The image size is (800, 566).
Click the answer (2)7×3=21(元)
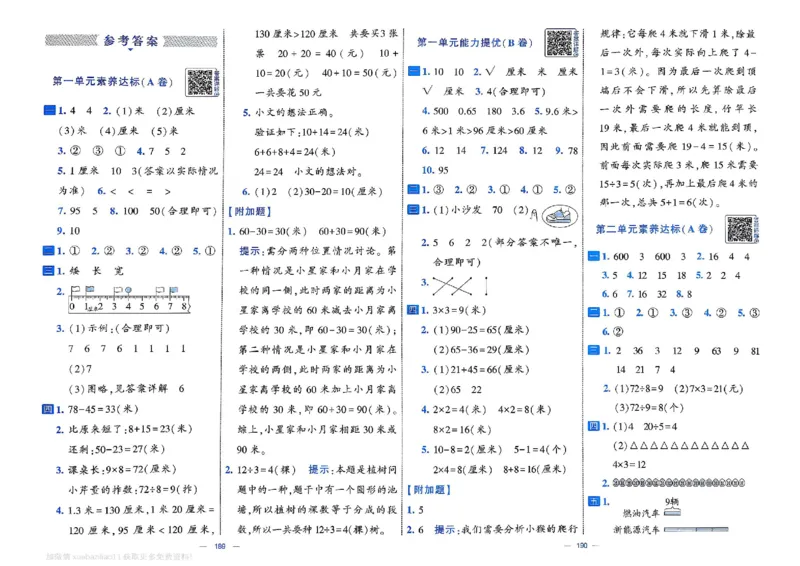708,389
